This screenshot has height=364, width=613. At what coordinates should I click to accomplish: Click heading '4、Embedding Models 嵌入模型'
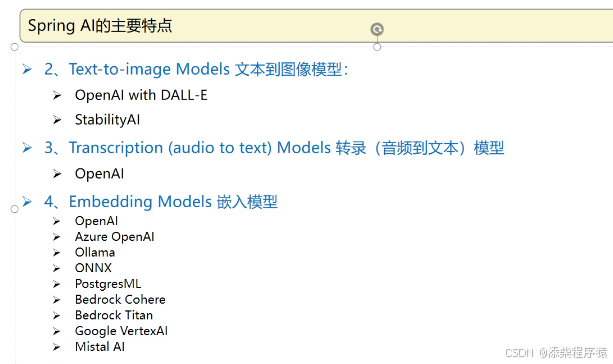pos(161,202)
